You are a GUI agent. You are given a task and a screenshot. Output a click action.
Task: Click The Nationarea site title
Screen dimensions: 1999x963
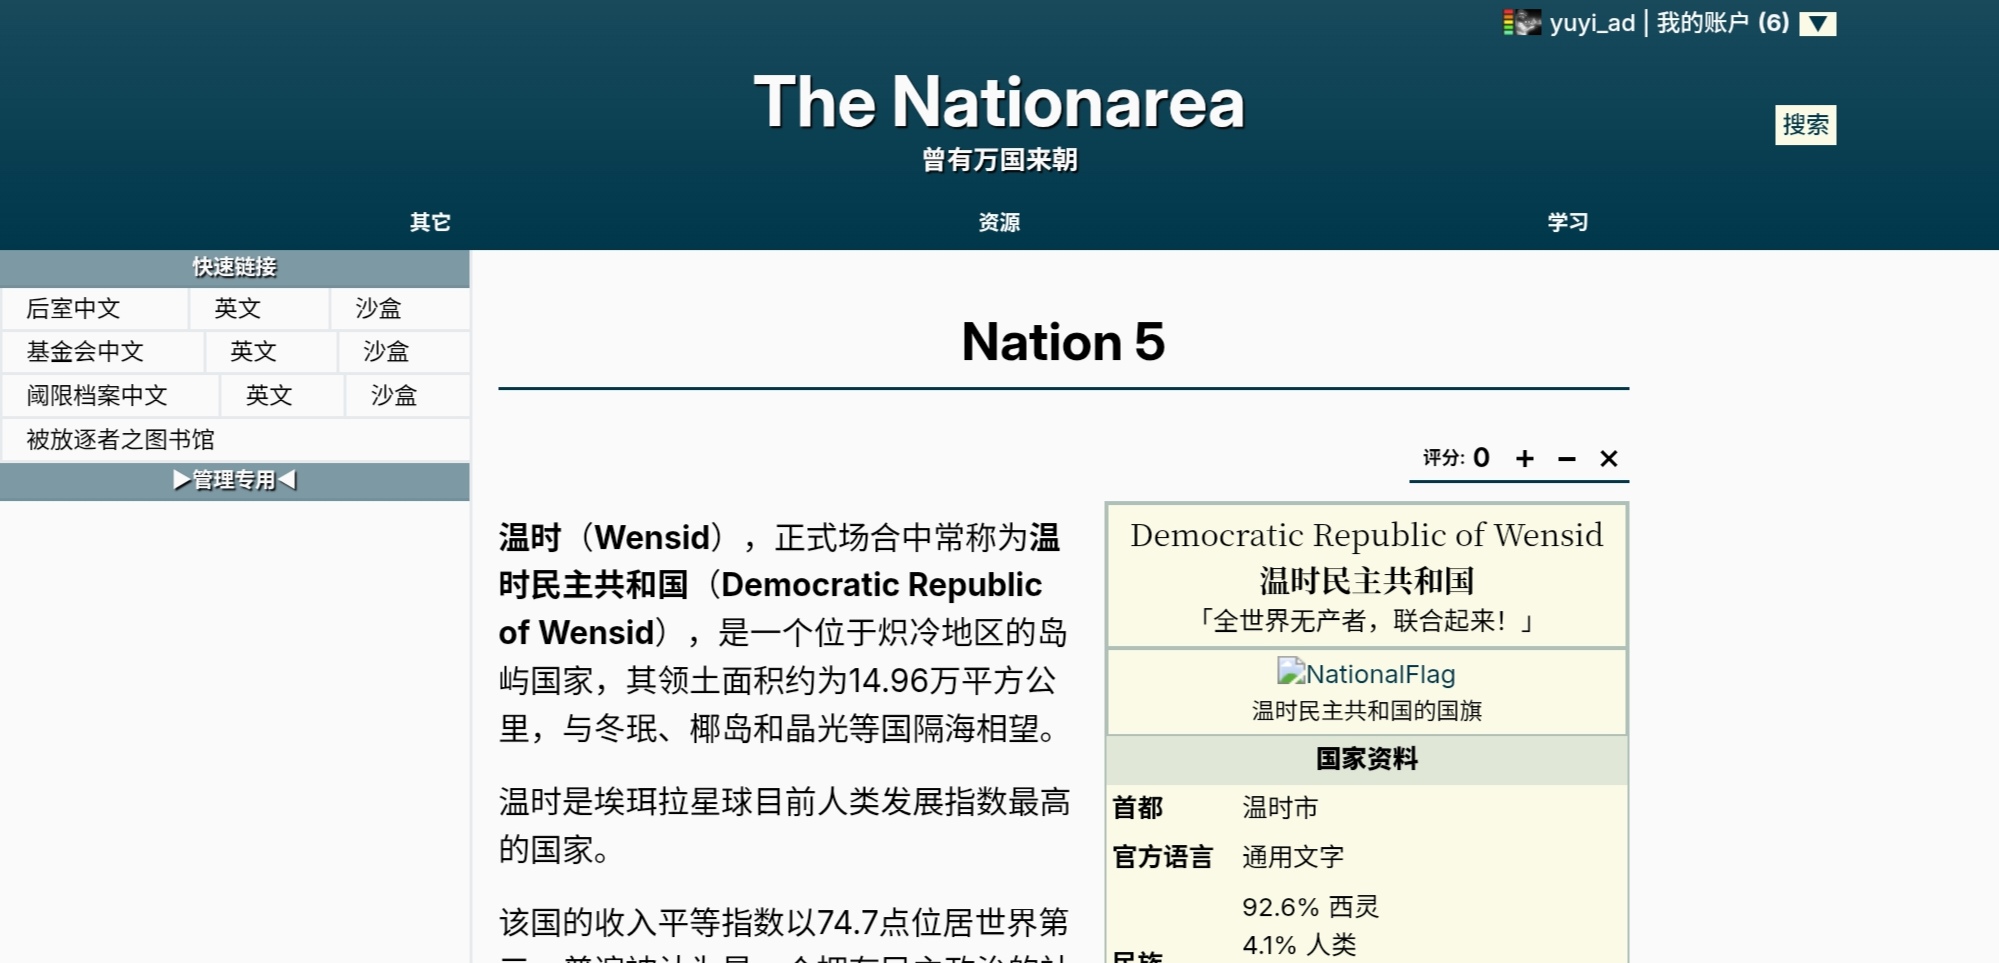[999, 102]
